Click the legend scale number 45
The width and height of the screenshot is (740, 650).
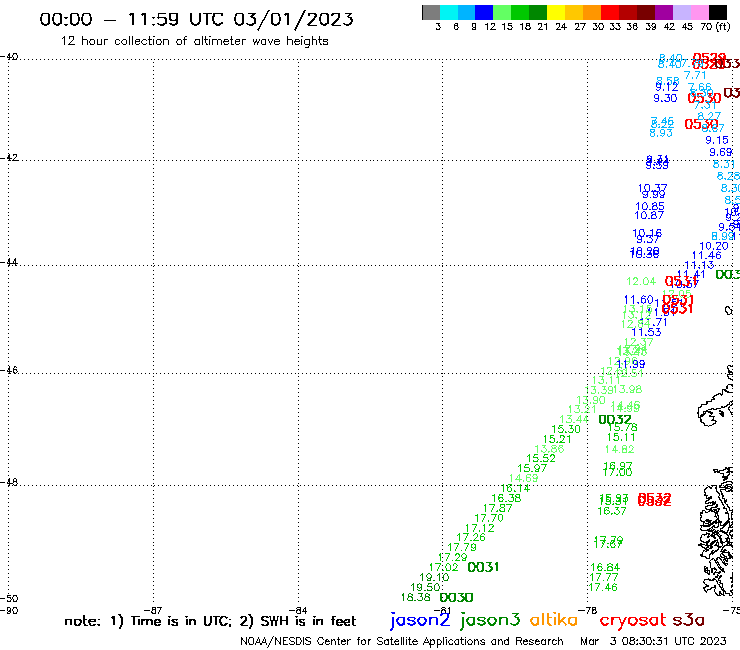click(x=687, y=26)
